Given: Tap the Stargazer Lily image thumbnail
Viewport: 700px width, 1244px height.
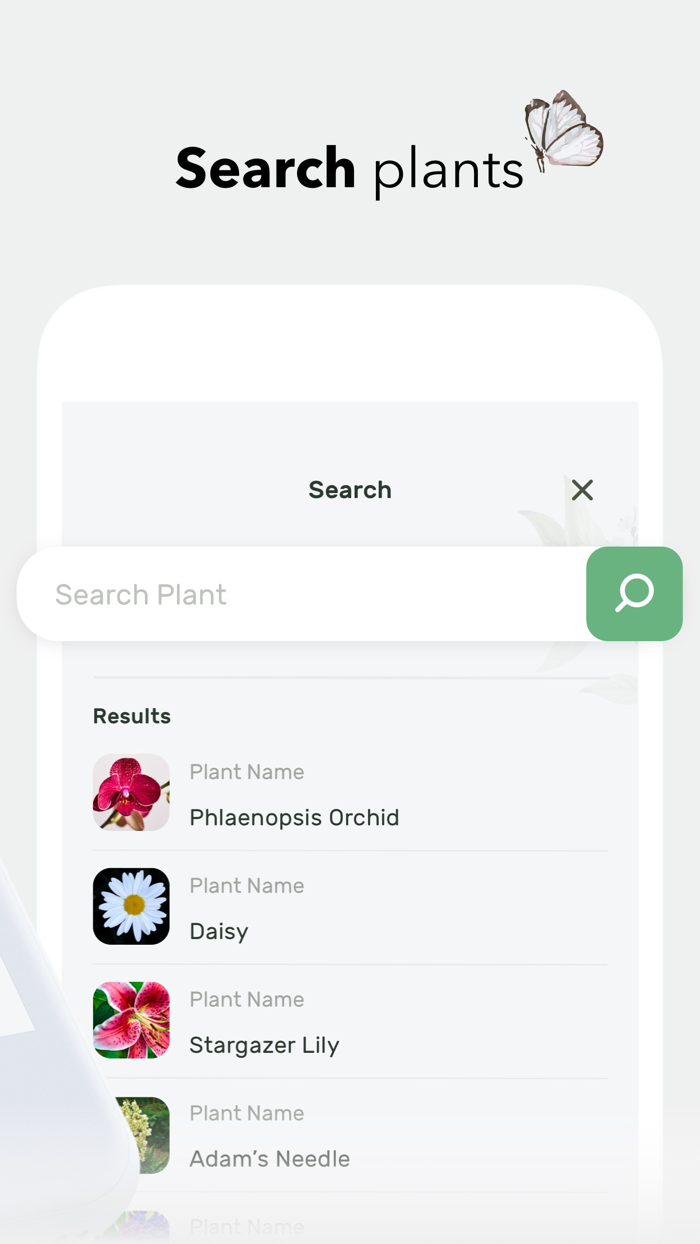Looking at the screenshot, I should point(131,1020).
